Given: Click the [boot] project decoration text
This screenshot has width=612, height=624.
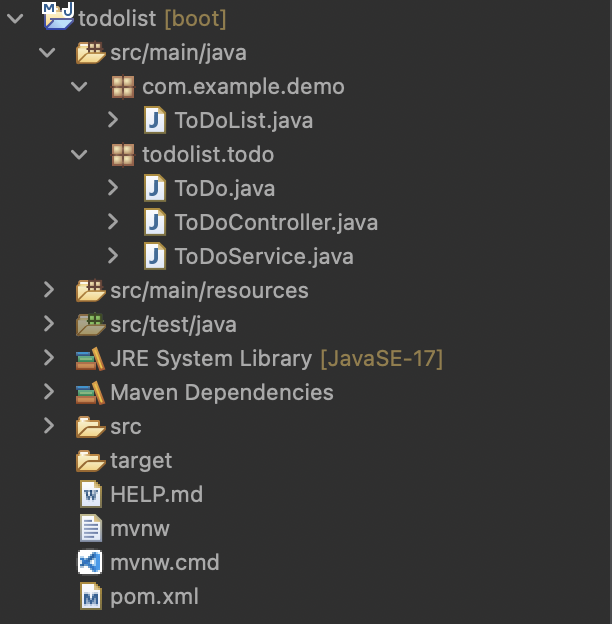Looking at the screenshot, I should pyautogui.click(x=195, y=19).
